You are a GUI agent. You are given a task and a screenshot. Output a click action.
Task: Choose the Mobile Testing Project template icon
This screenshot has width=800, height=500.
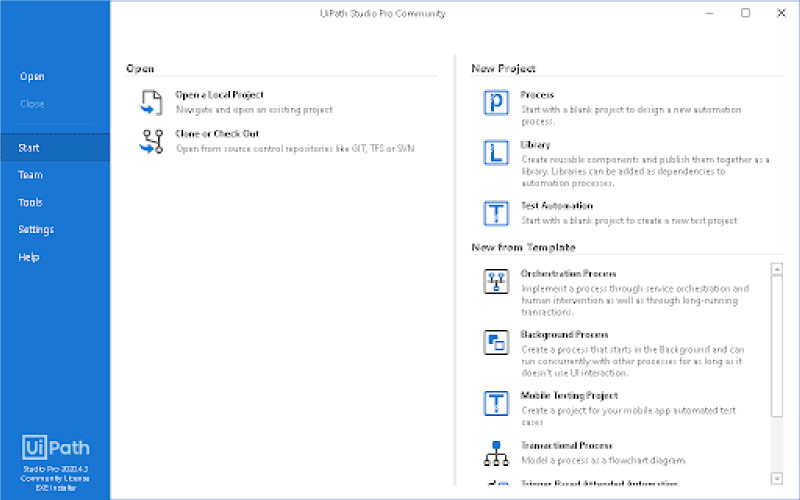[x=496, y=403]
